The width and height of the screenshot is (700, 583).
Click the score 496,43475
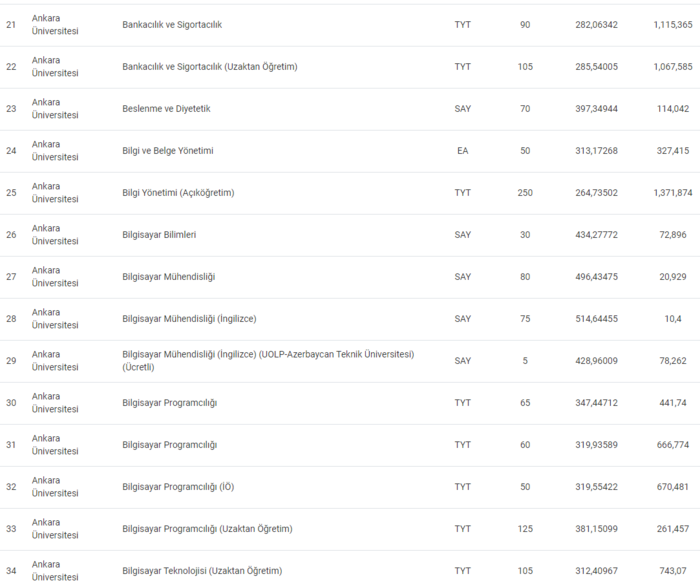pyautogui.click(x=596, y=277)
